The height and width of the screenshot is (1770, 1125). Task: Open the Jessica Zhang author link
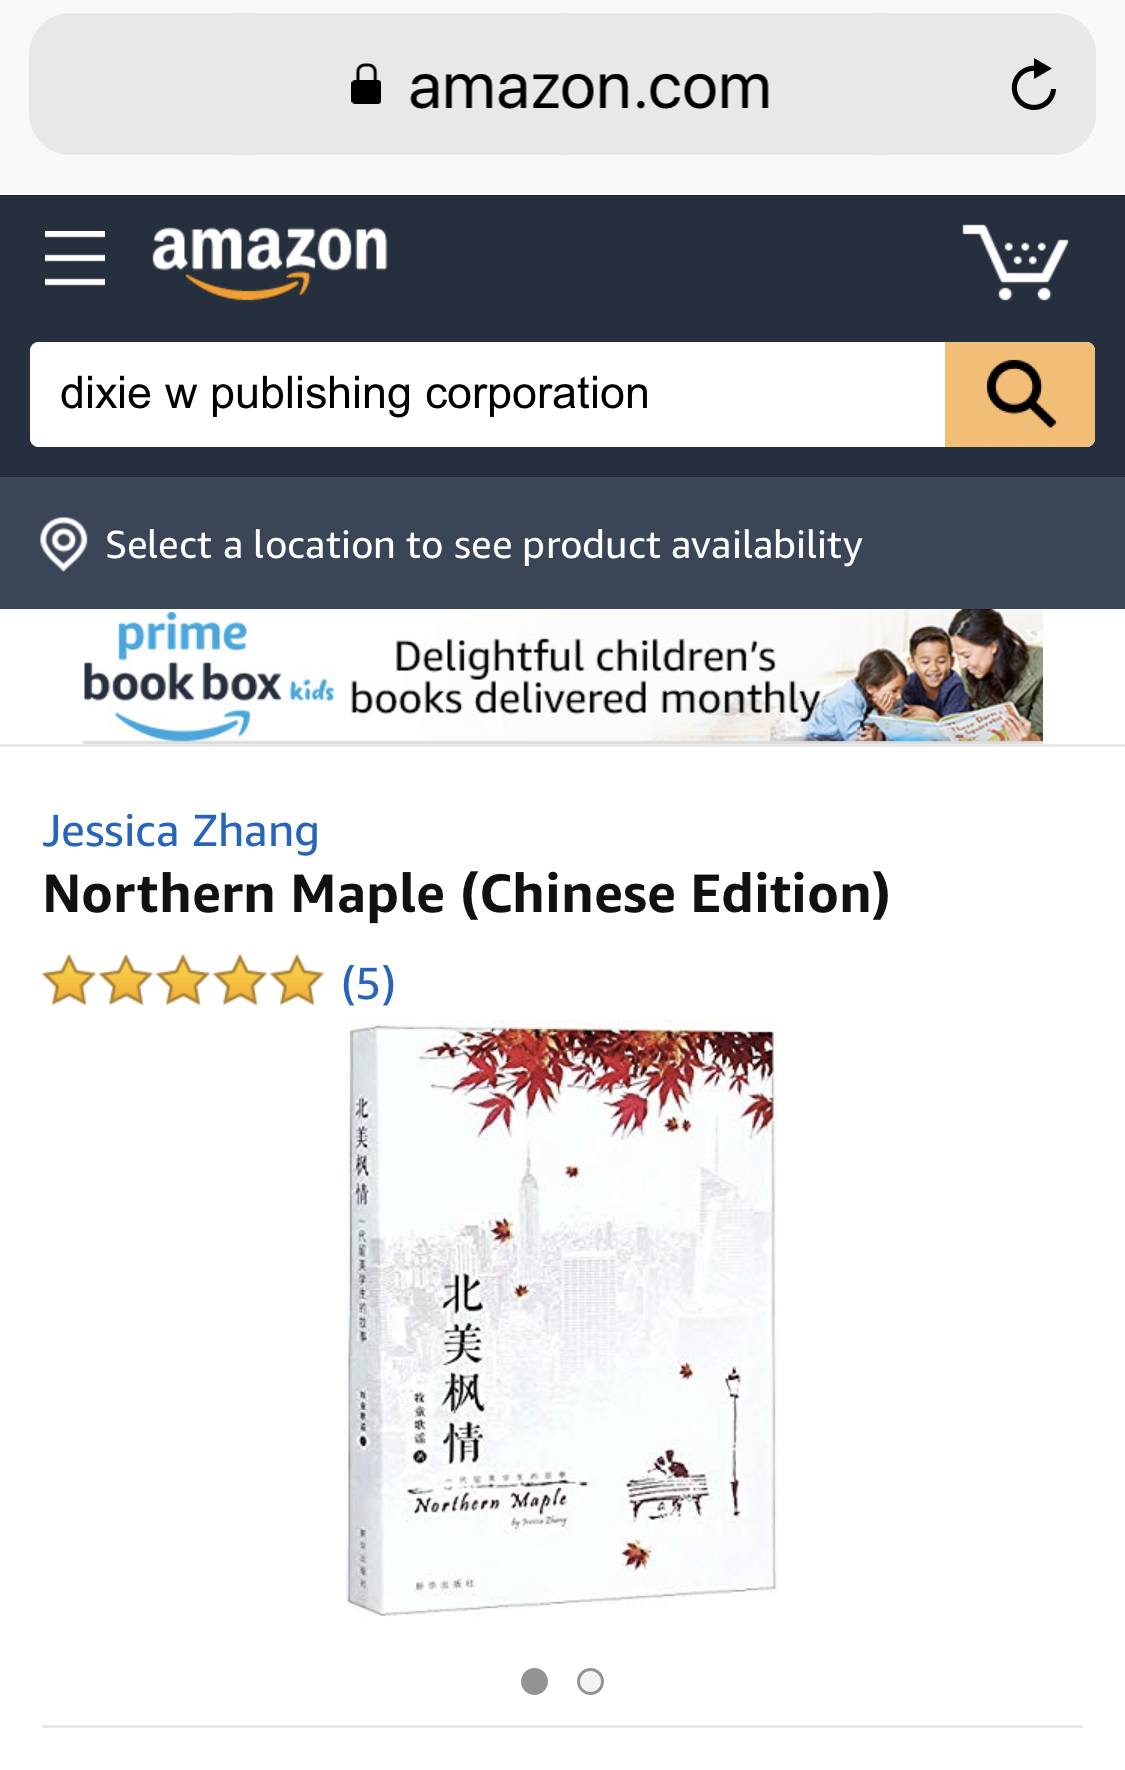(x=181, y=831)
